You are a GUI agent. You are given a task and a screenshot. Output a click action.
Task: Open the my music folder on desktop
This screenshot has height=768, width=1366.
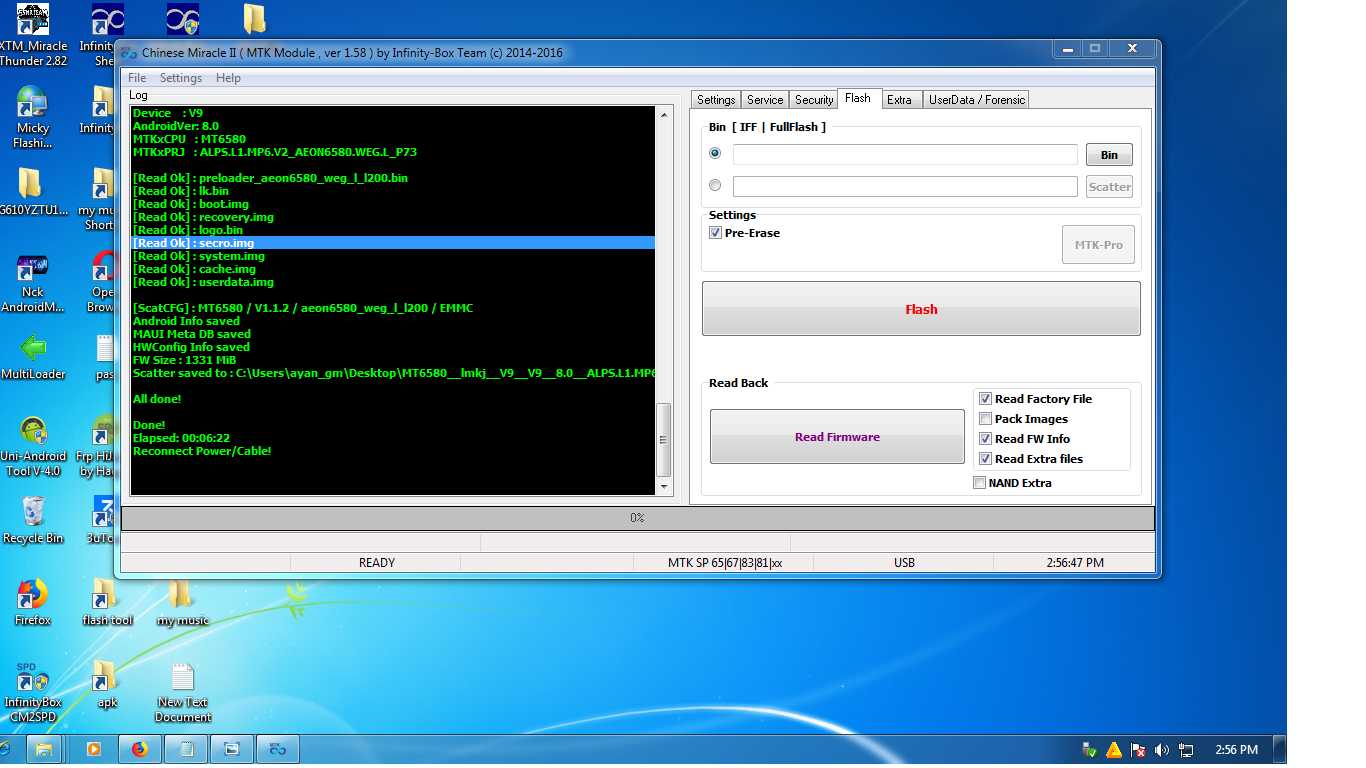coord(183,602)
